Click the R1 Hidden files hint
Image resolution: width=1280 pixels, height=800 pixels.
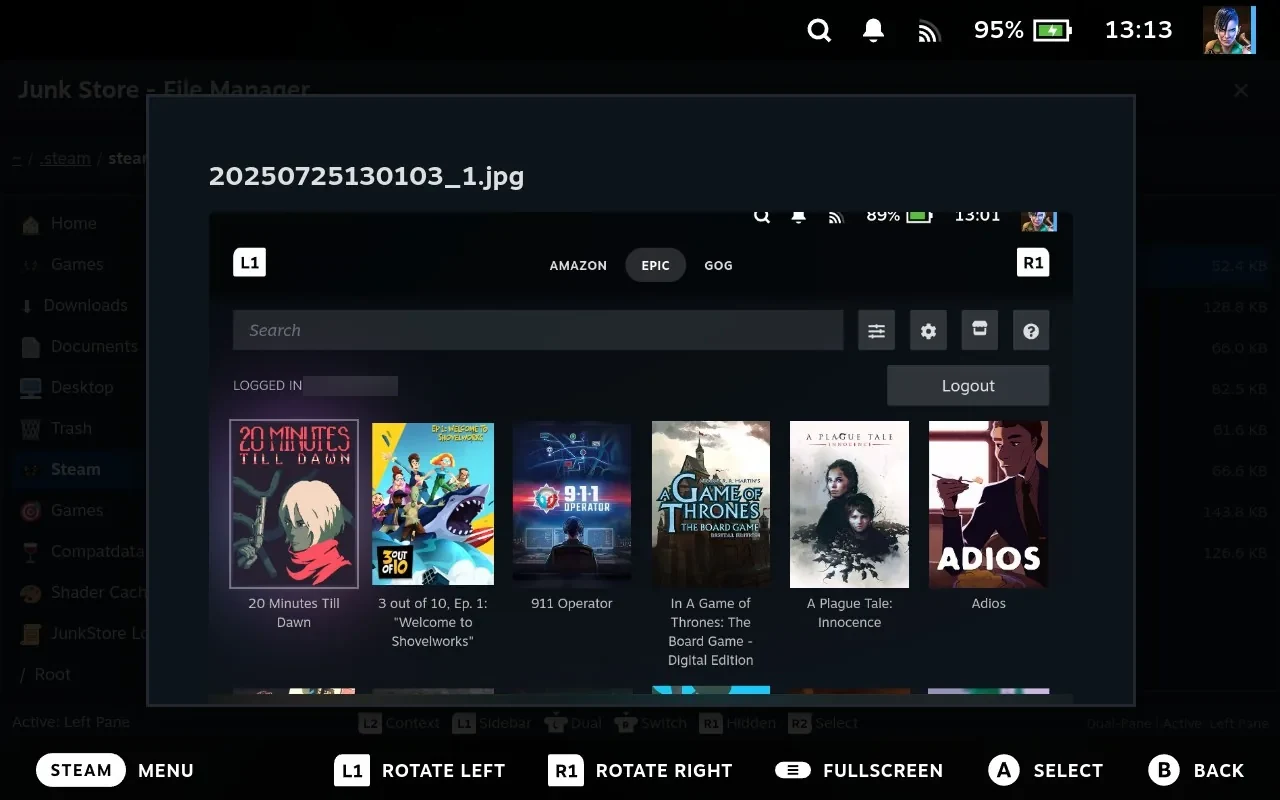pyautogui.click(x=738, y=723)
